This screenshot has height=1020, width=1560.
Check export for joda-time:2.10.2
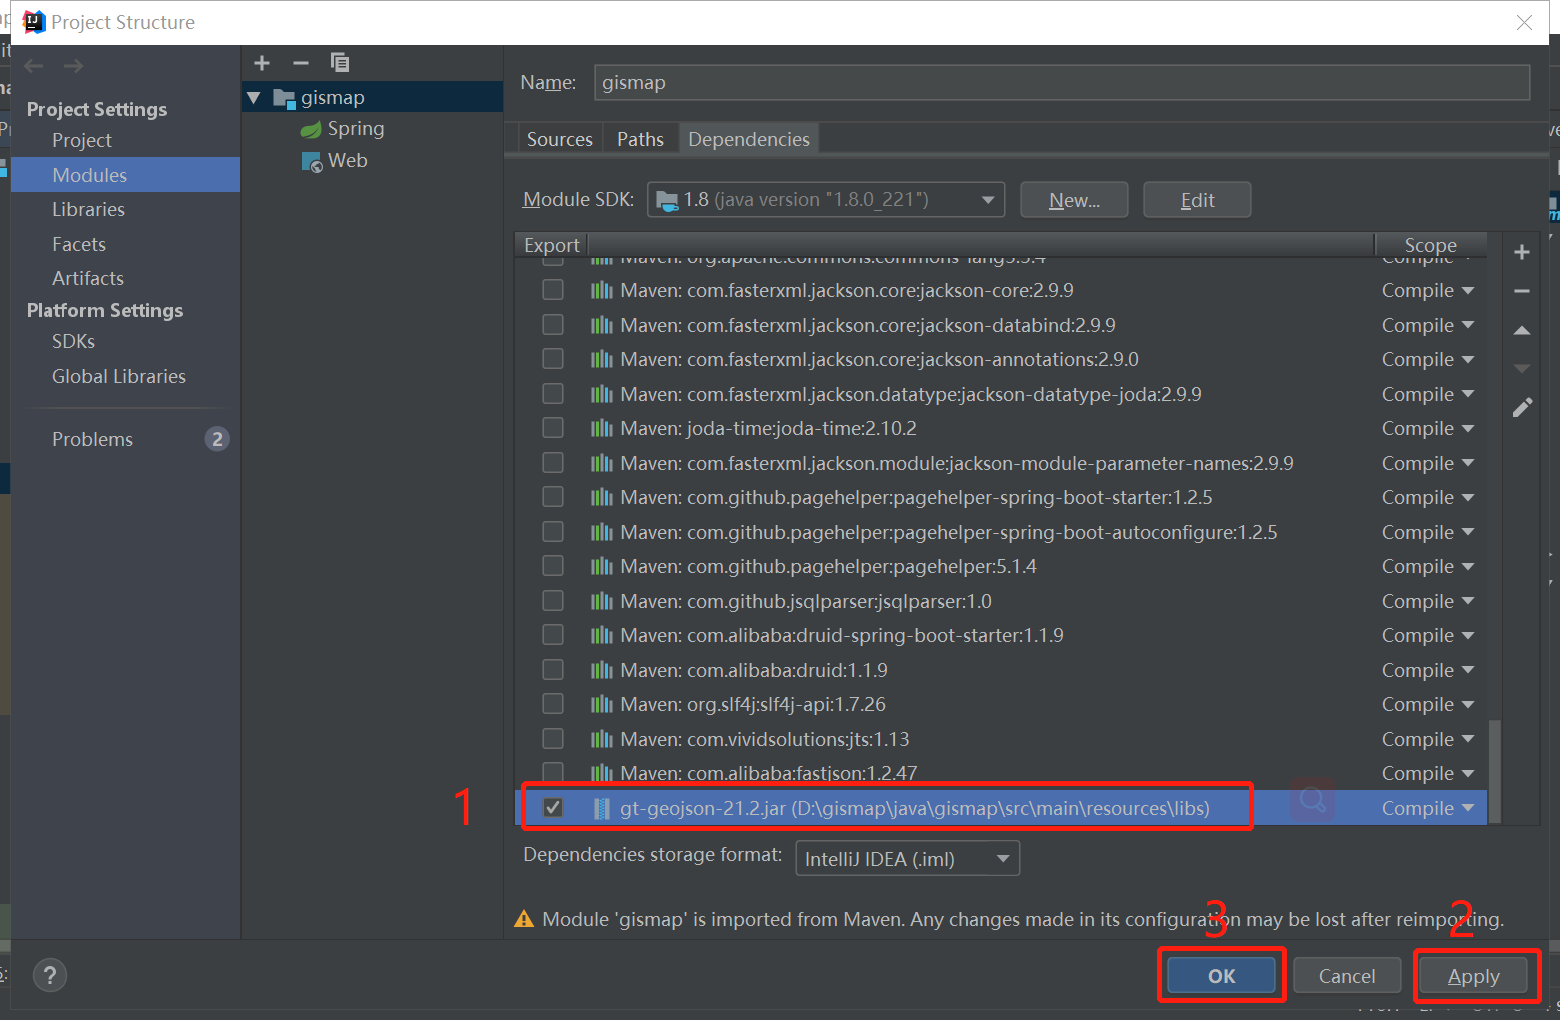(x=552, y=427)
